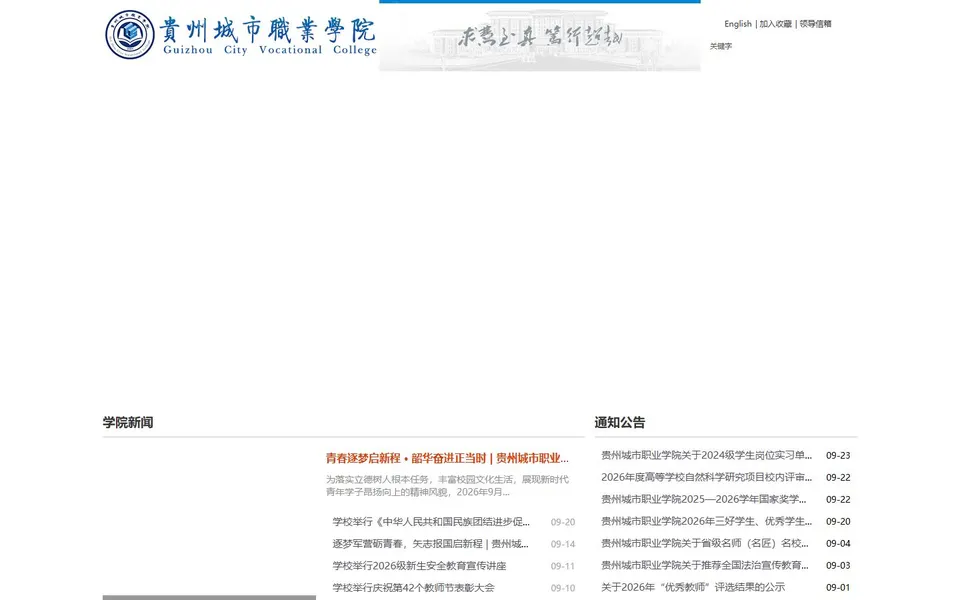Open notice 关于省级名师（名匠）名校...
The height and width of the screenshot is (600, 960).
pyautogui.click(x=705, y=543)
